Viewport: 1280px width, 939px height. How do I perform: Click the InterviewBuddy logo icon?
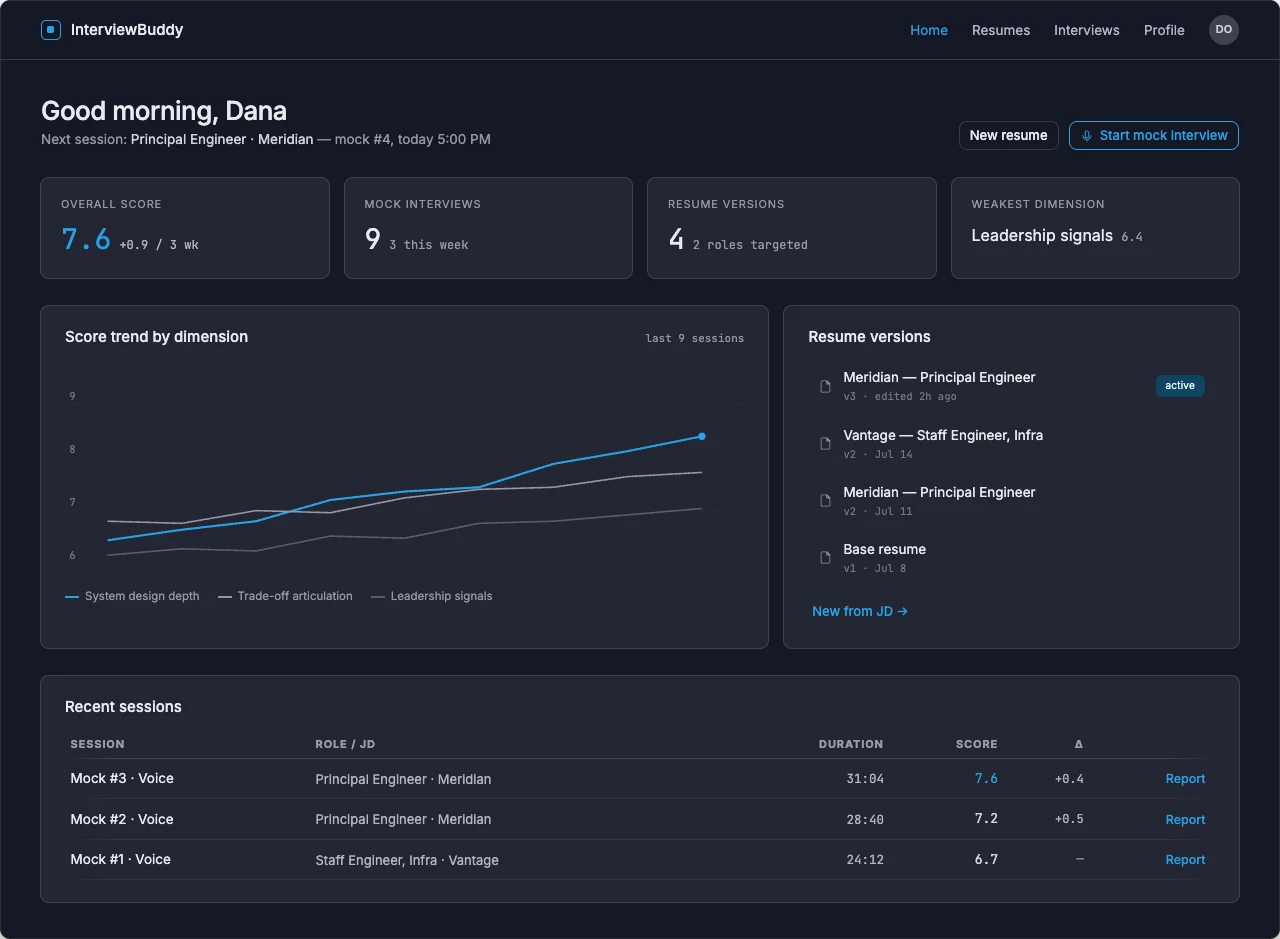pyautogui.click(x=51, y=30)
